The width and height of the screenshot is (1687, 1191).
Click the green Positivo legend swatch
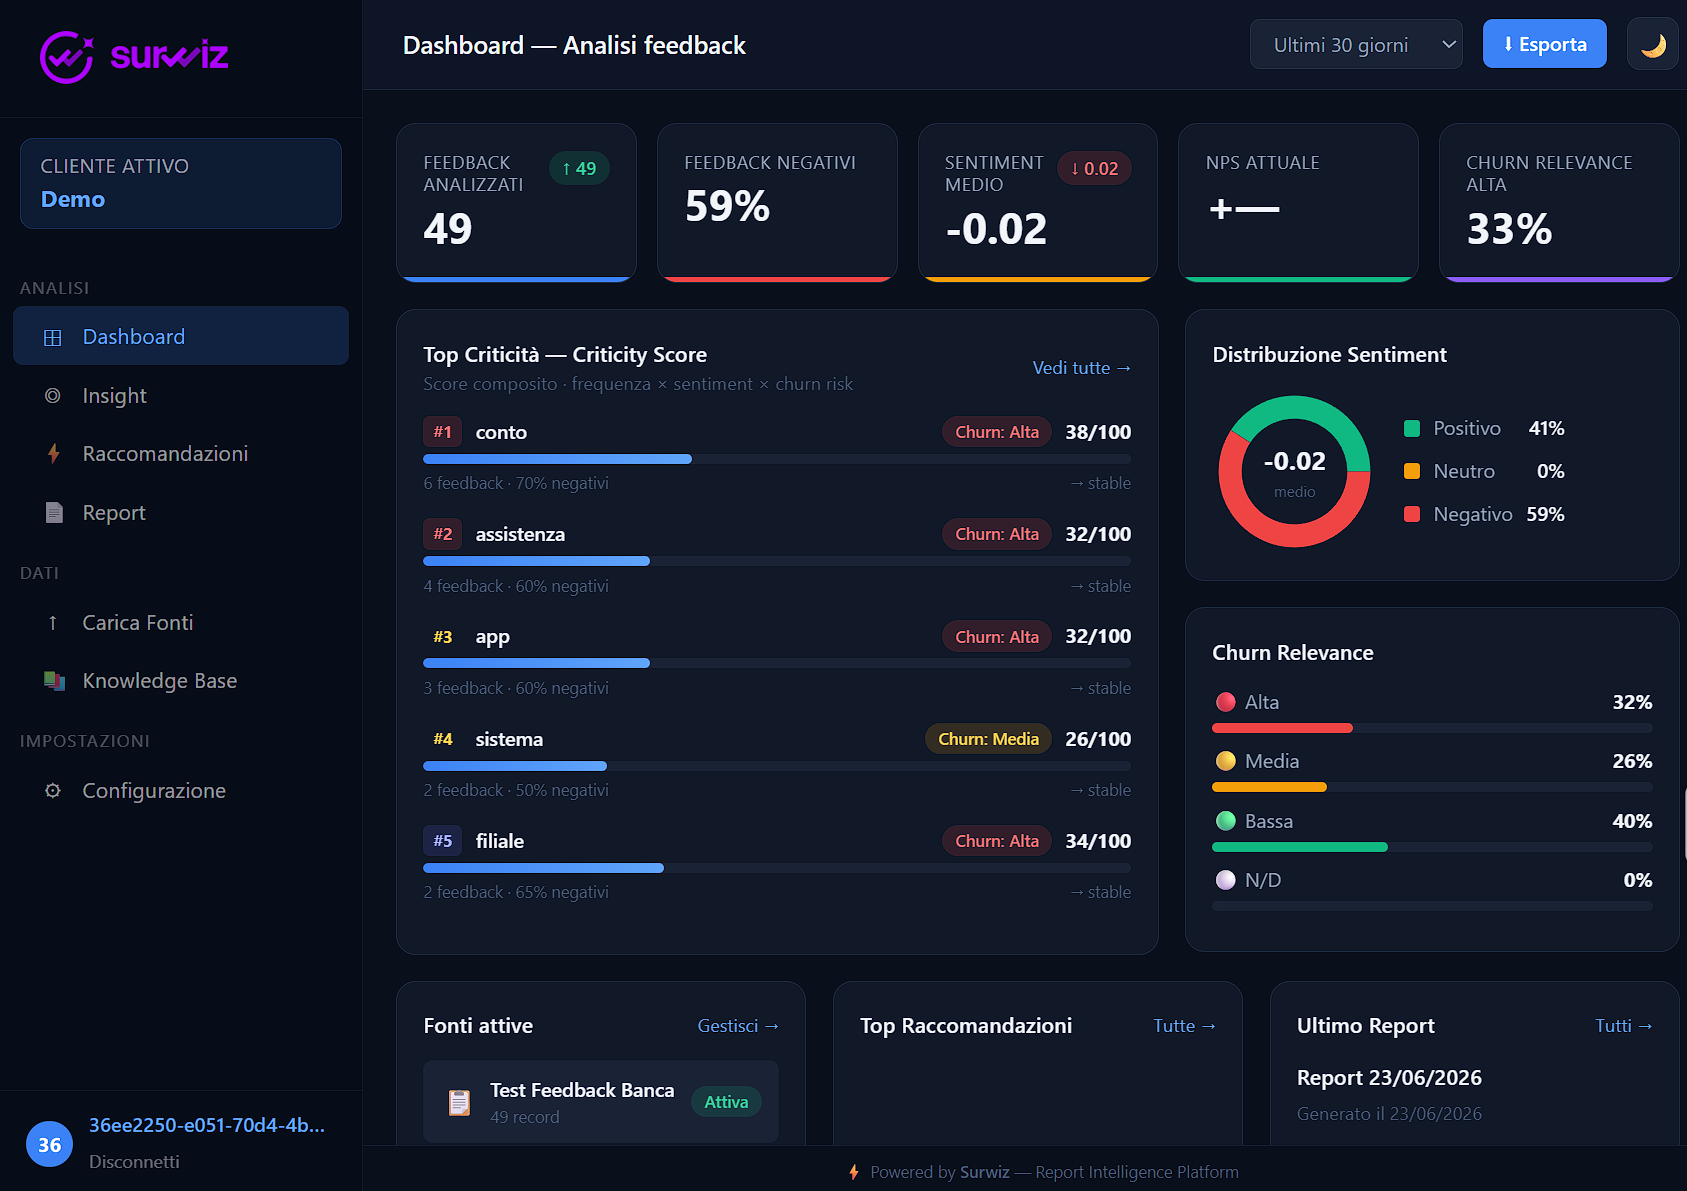pyautogui.click(x=1412, y=429)
